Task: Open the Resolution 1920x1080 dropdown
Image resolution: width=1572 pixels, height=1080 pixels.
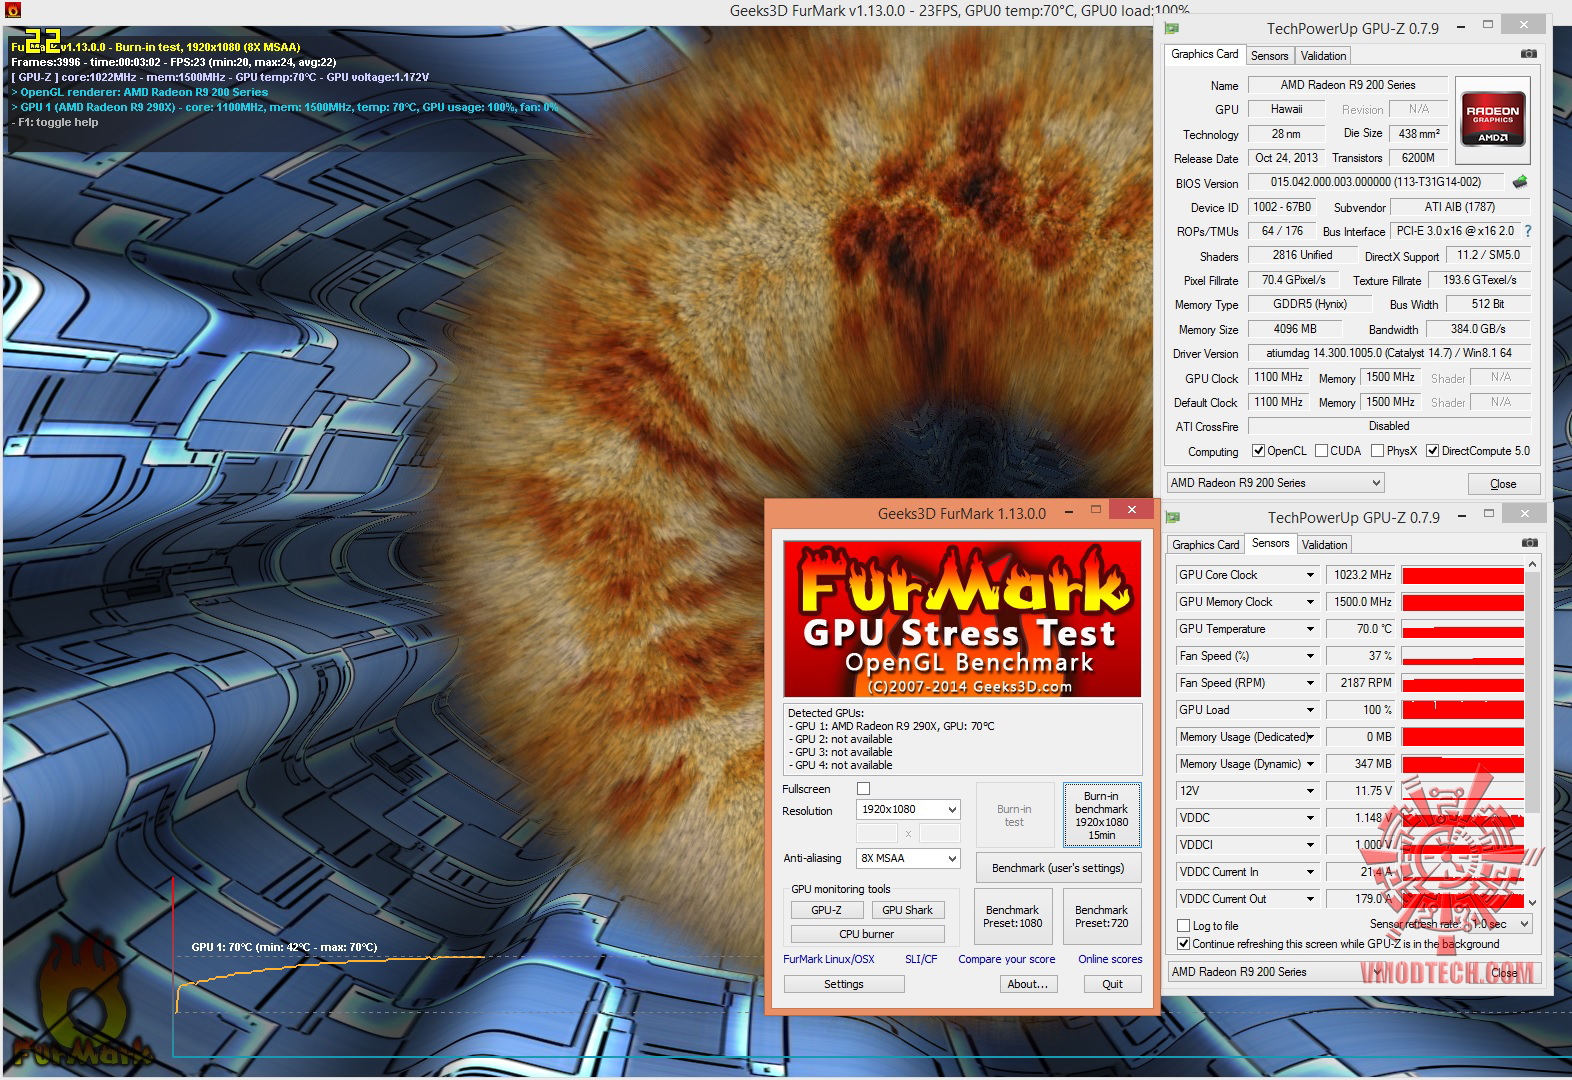Action: click(x=908, y=809)
